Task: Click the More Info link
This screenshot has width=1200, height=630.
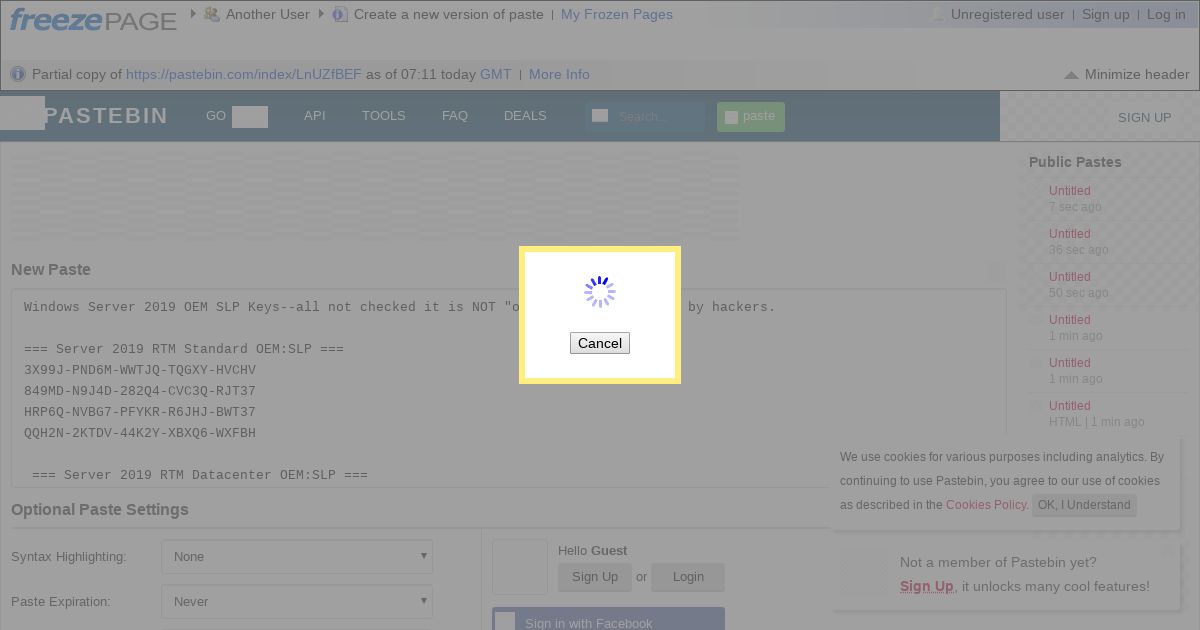Action: [559, 74]
